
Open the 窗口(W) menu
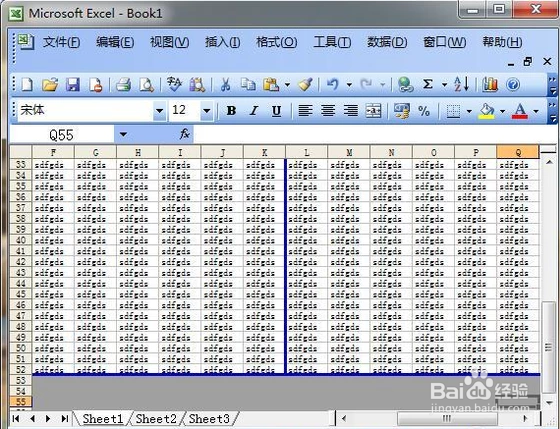click(445, 42)
